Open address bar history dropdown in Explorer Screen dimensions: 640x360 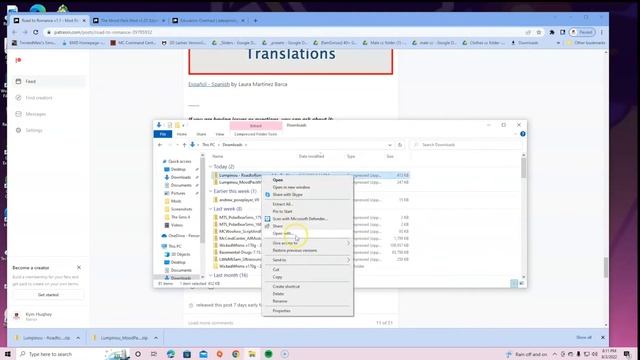click(390, 145)
